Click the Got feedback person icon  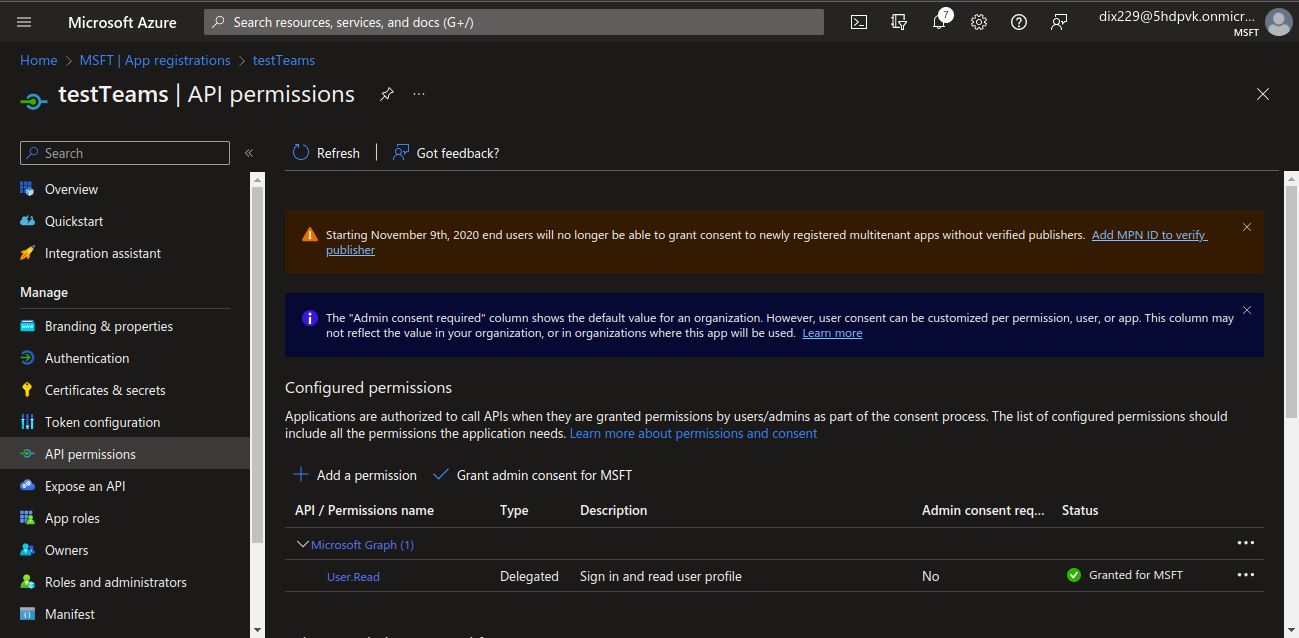click(x=401, y=152)
